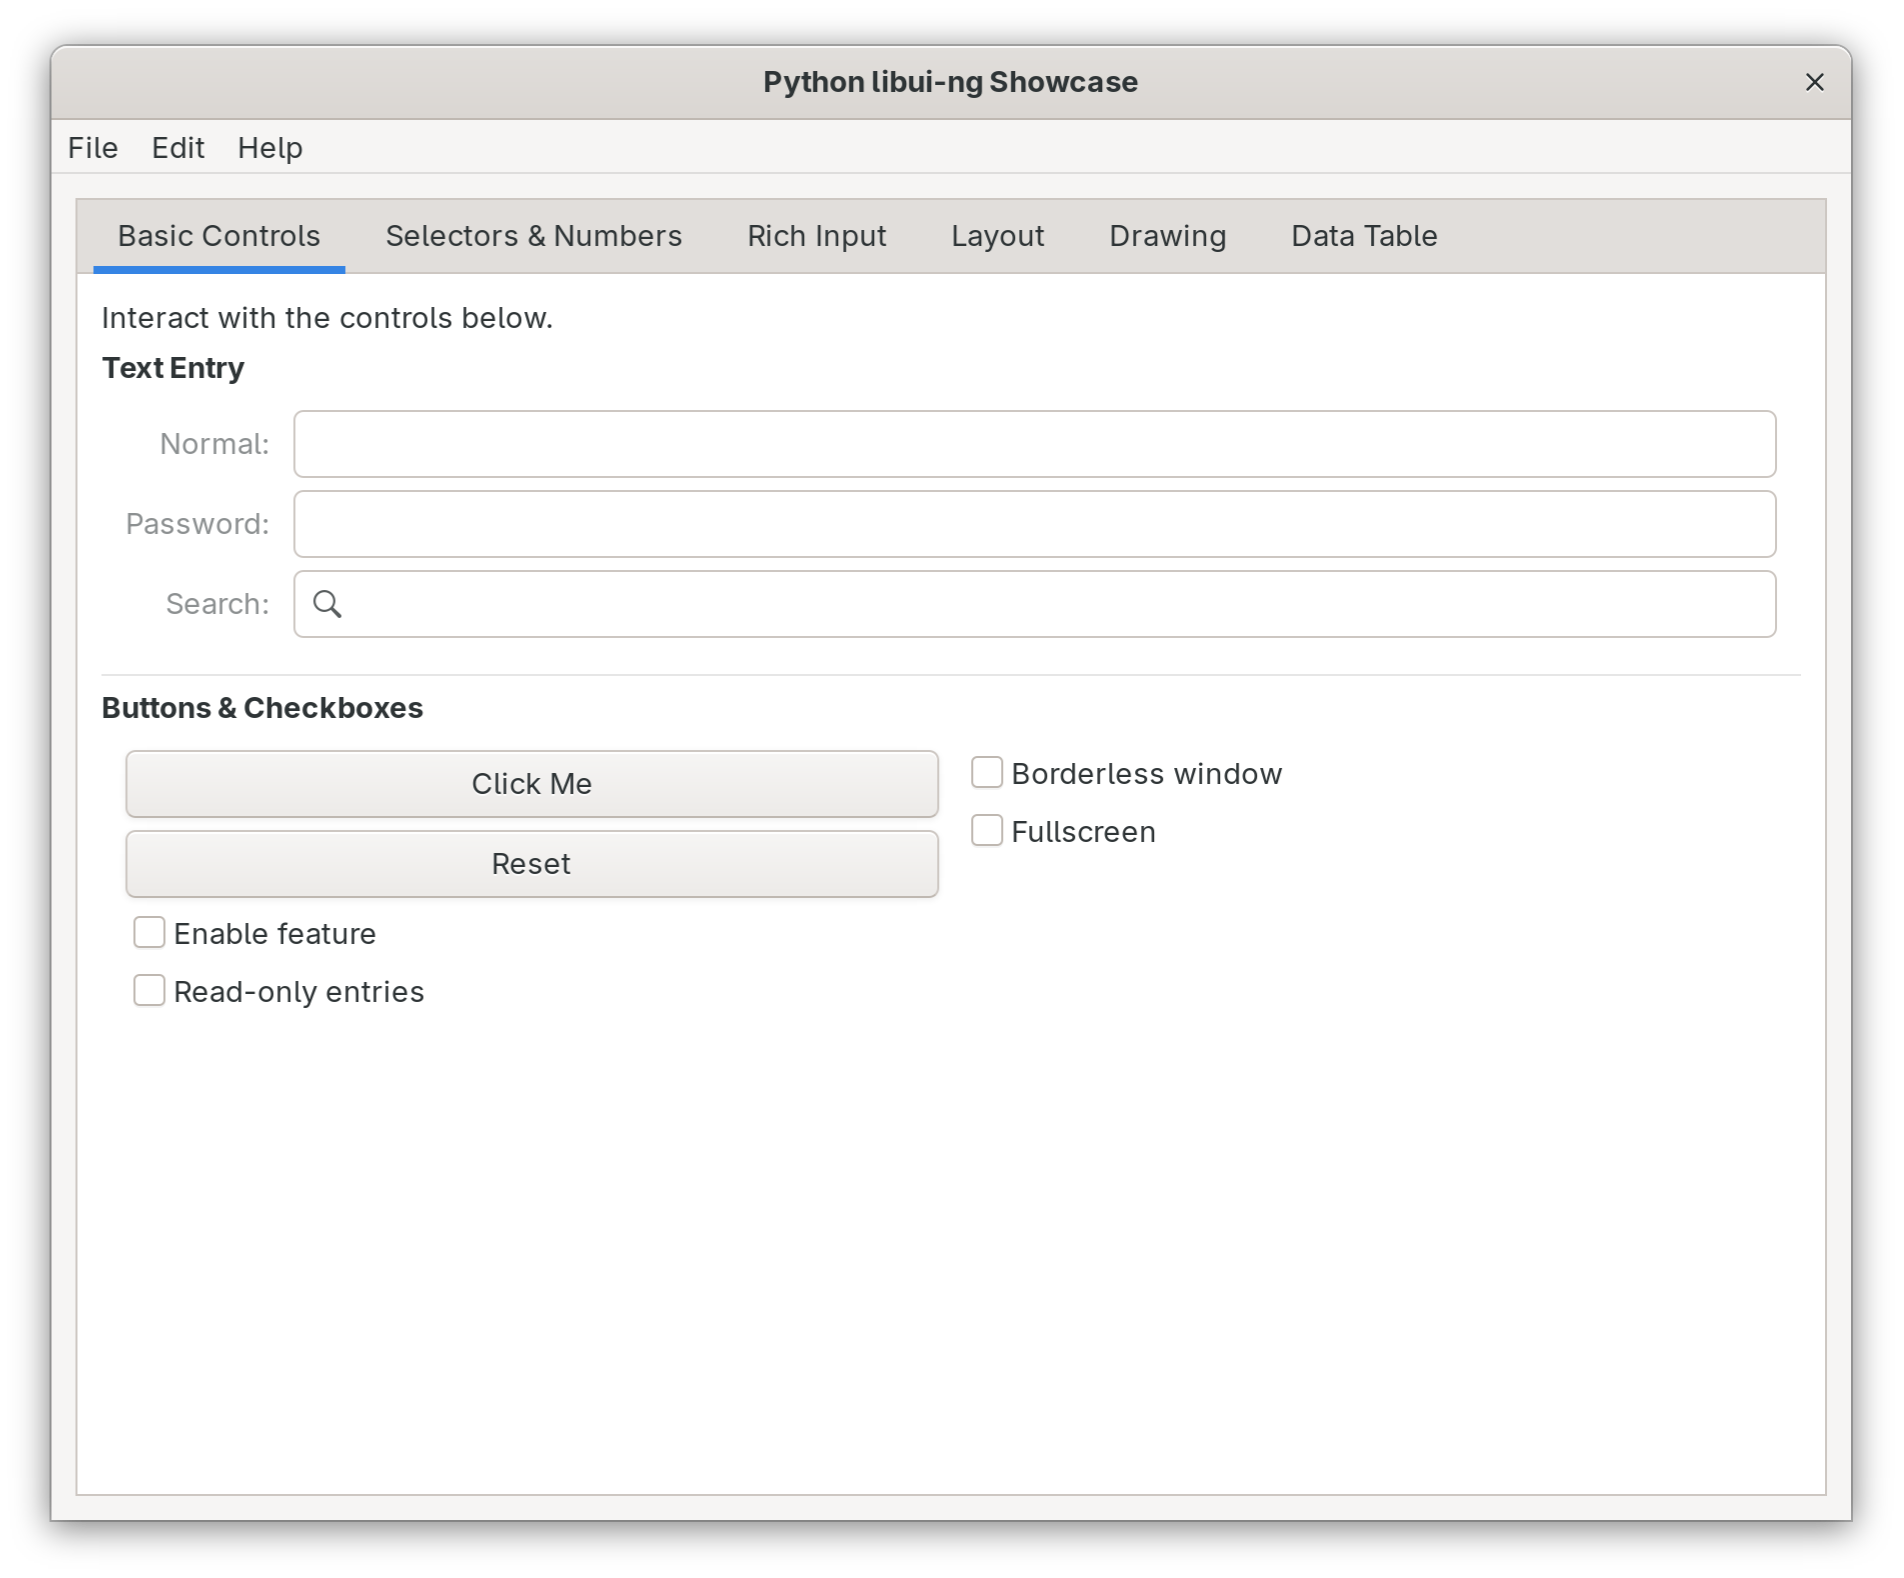Select the Basic Controls tab

pos(219,236)
